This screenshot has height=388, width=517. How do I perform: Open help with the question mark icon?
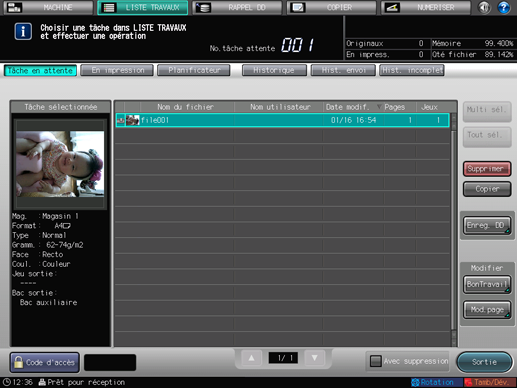tap(504, 7)
